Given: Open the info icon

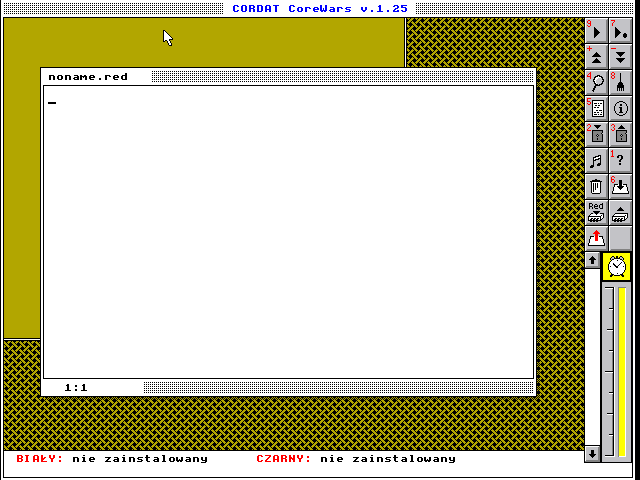Looking at the screenshot, I should point(620,109).
